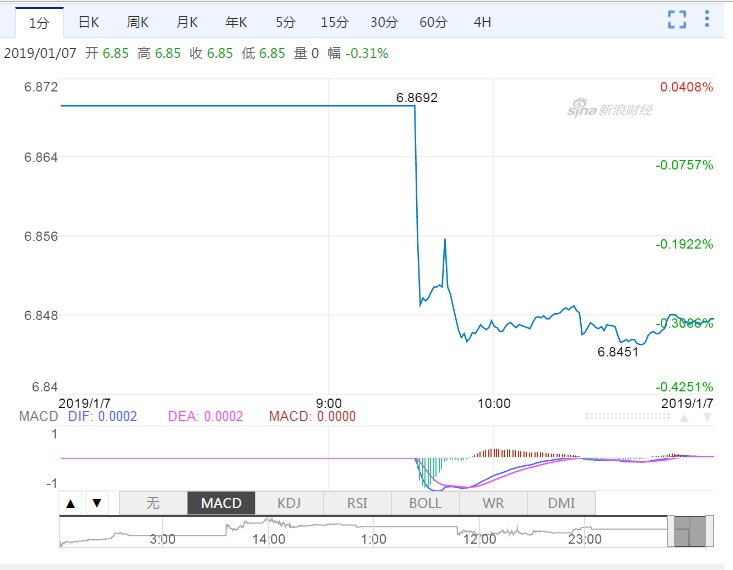
Task: Click the timeline range slider handle
Action: coord(691,532)
